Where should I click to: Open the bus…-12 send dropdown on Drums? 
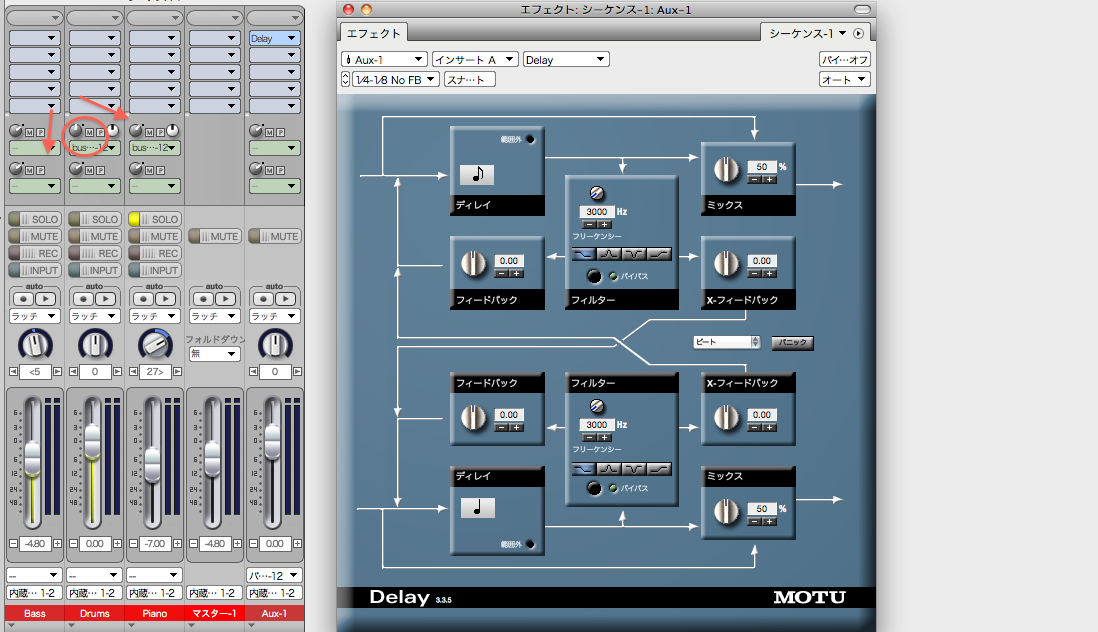point(95,148)
